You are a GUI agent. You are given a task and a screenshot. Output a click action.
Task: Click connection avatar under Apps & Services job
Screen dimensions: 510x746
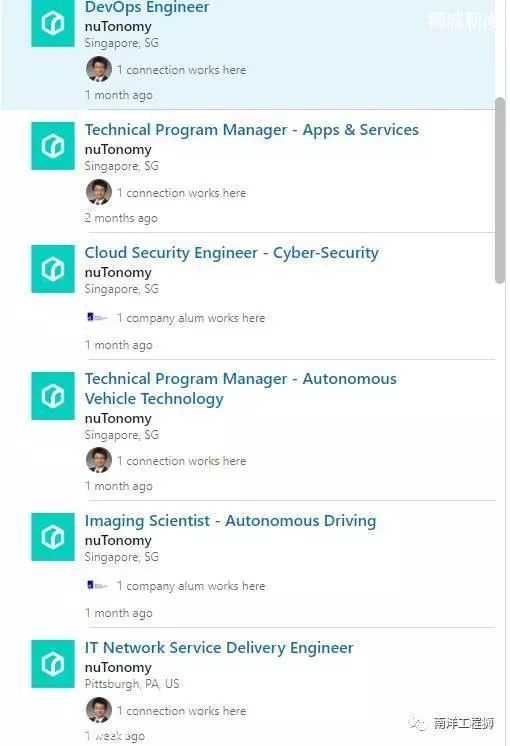[99, 192]
